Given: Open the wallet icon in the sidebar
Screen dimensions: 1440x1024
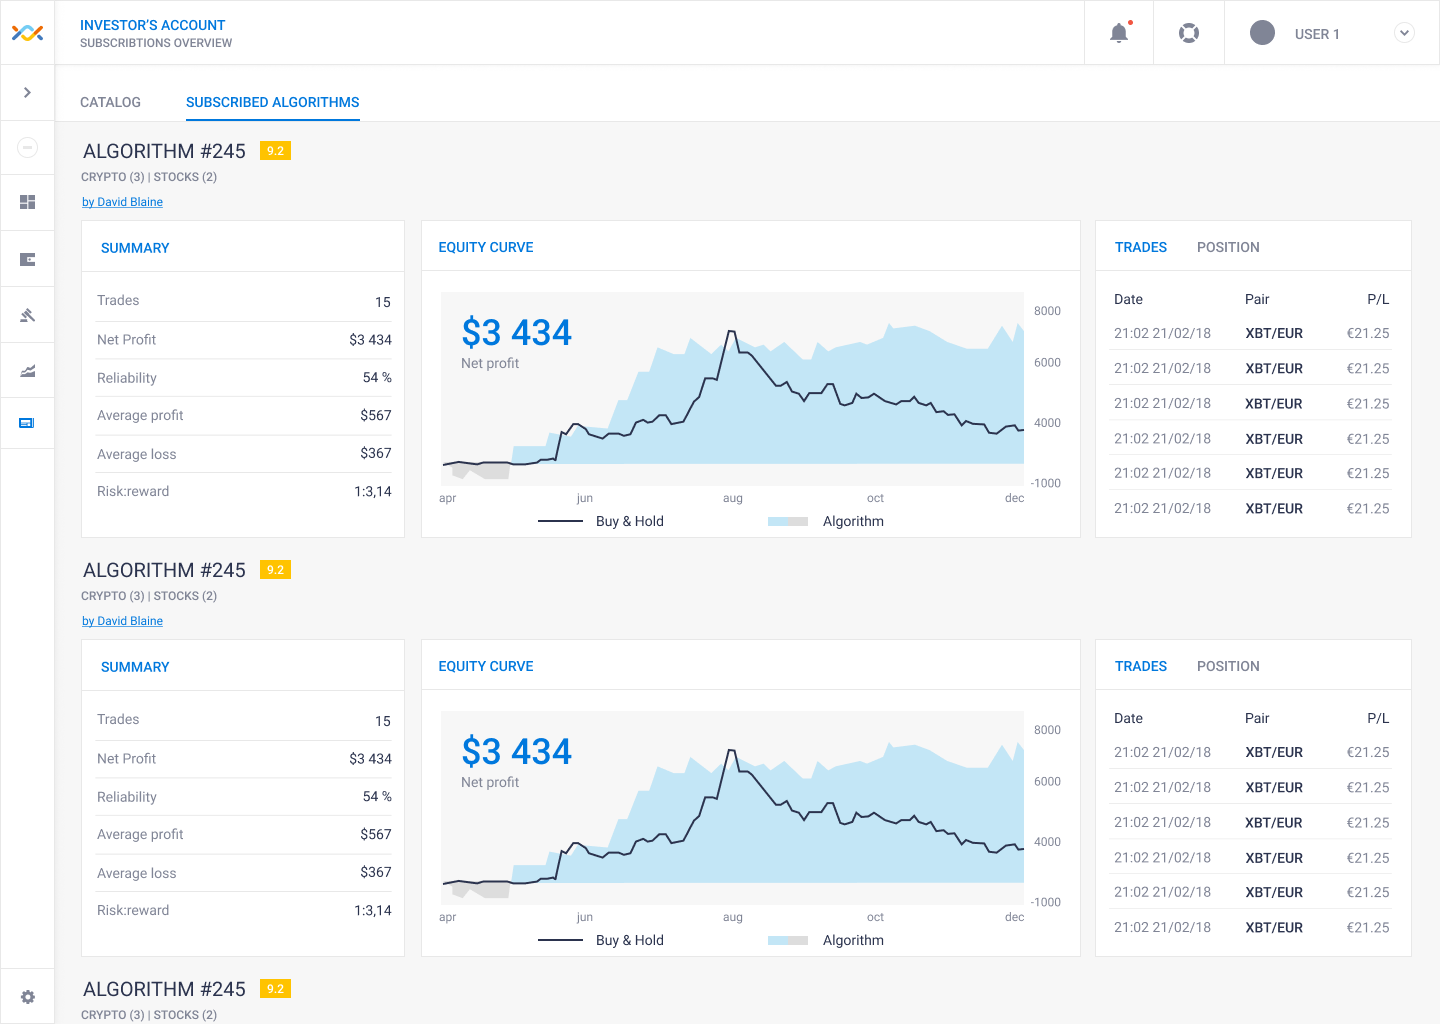Looking at the screenshot, I should pyautogui.click(x=28, y=259).
